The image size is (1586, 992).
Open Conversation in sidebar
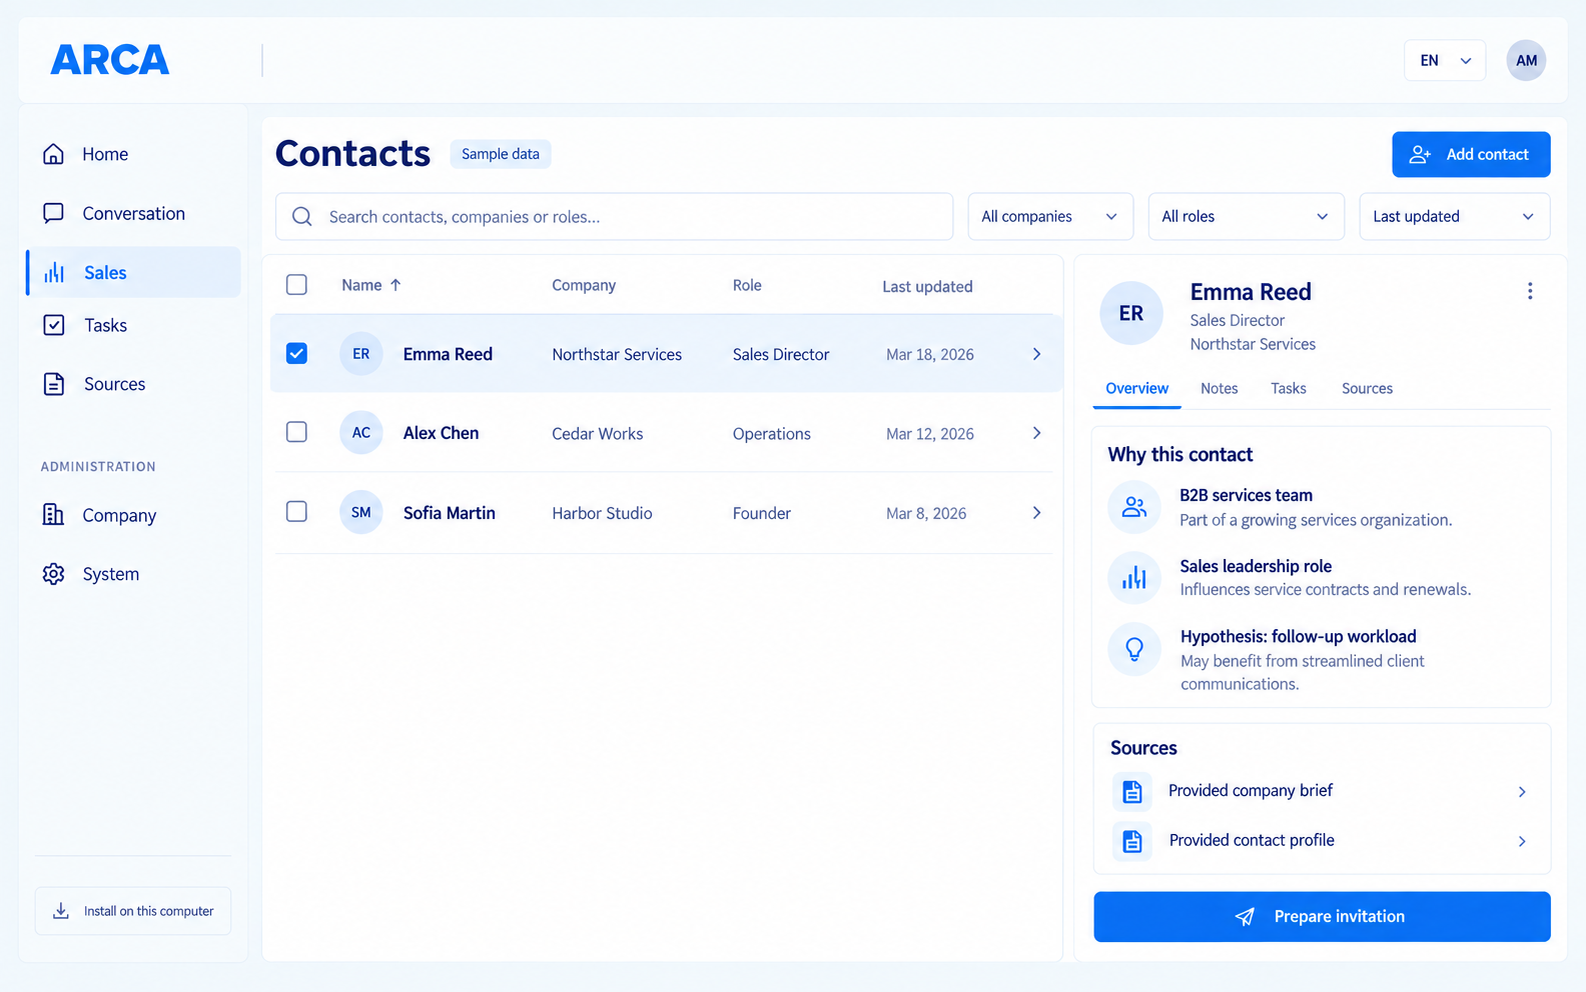pos(133,213)
